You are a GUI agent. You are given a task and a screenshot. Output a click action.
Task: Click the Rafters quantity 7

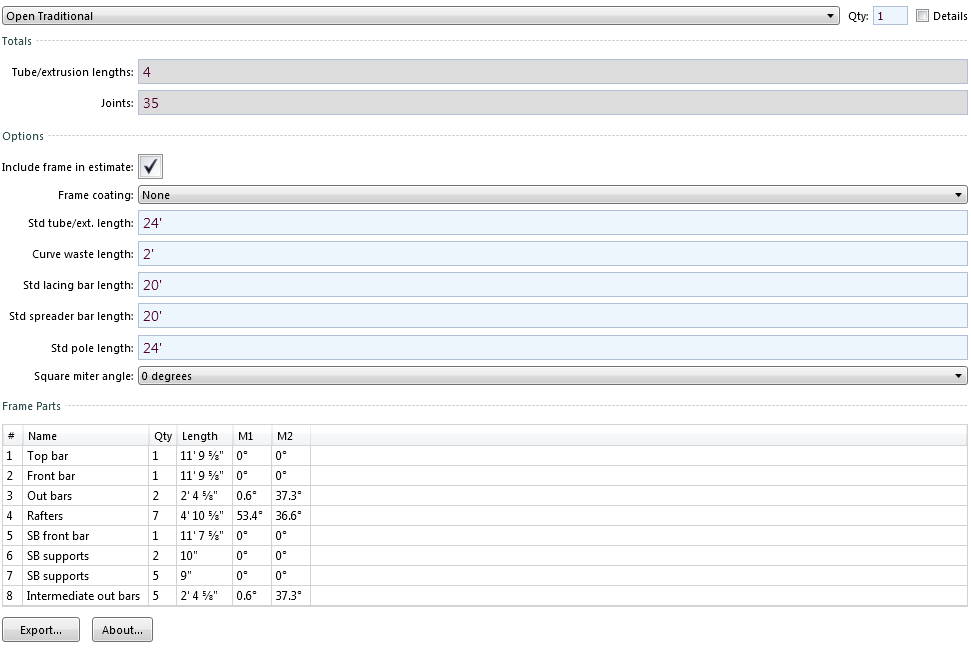155,515
